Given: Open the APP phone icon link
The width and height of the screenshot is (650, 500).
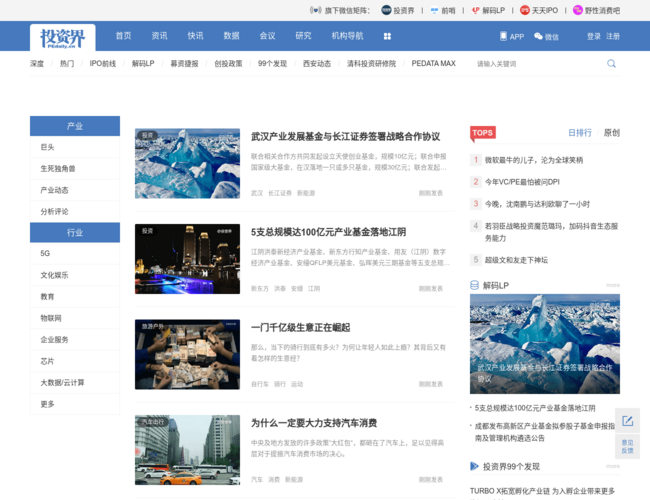Looking at the screenshot, I should click(503, 36).
